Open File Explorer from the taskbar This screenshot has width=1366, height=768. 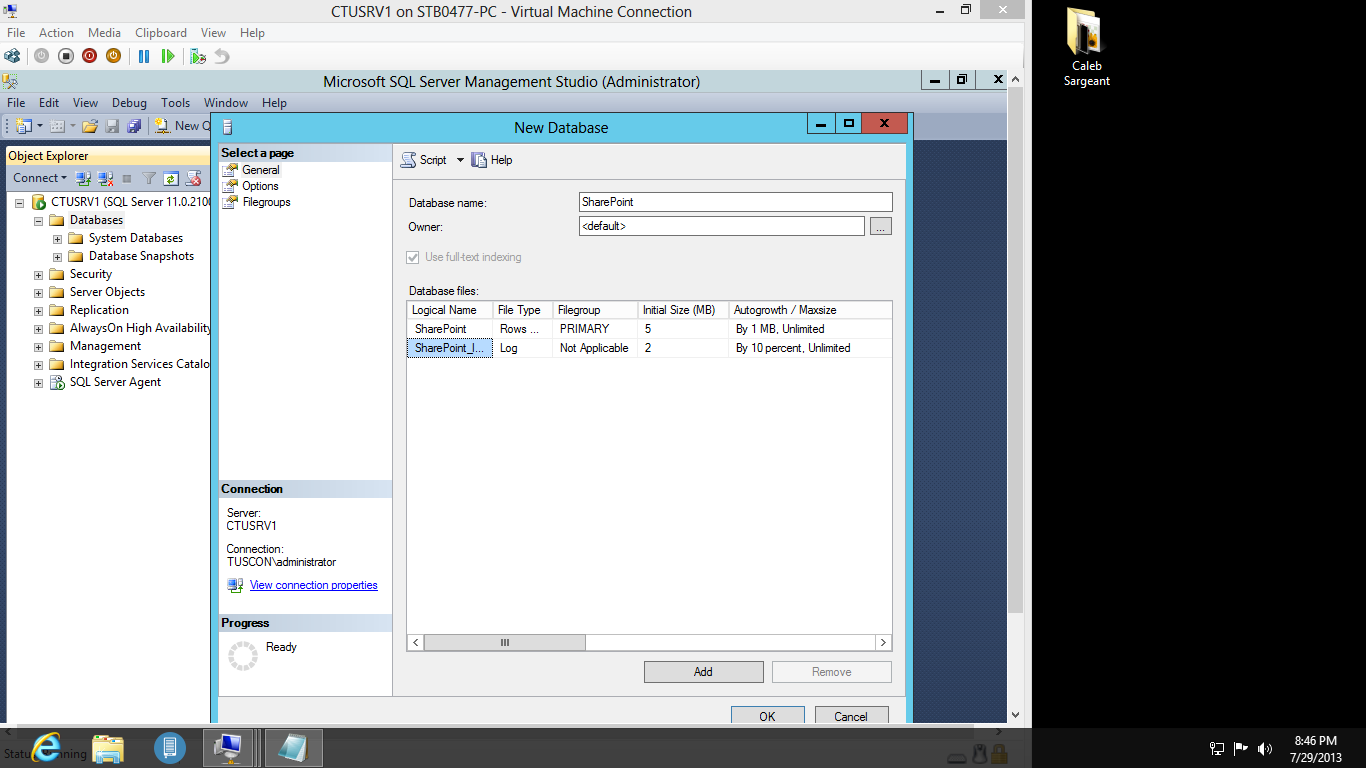coord(108,747)
